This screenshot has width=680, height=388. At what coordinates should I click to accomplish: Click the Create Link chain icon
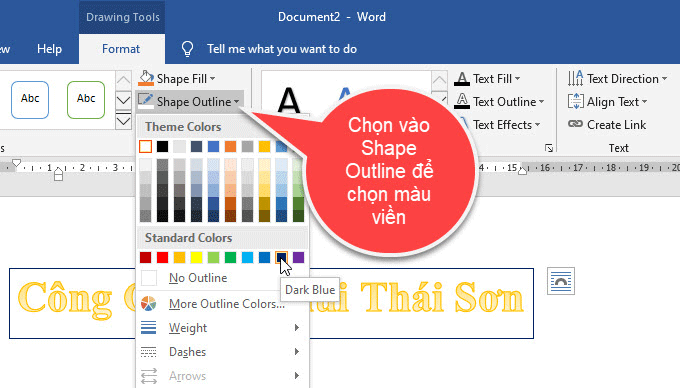click(x=575, y=124)
